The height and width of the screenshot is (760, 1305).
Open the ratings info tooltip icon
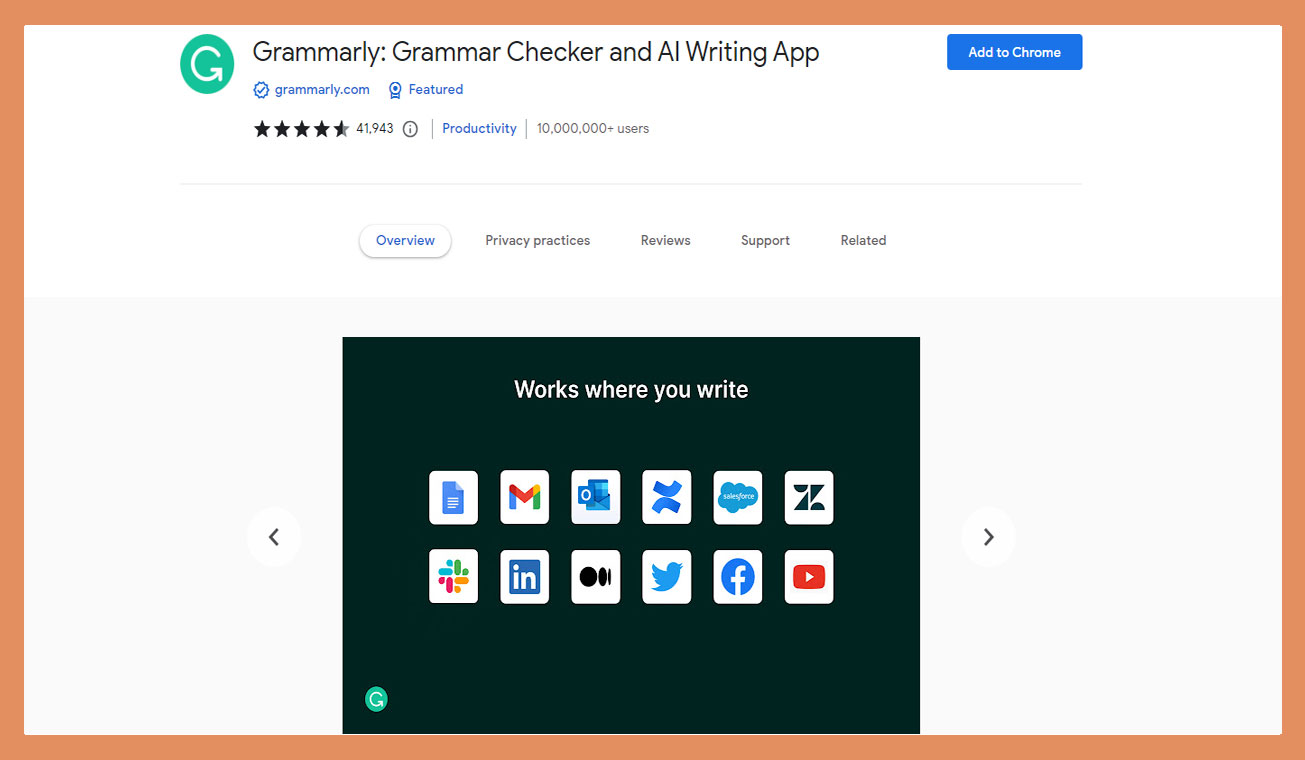click(410, 128)
